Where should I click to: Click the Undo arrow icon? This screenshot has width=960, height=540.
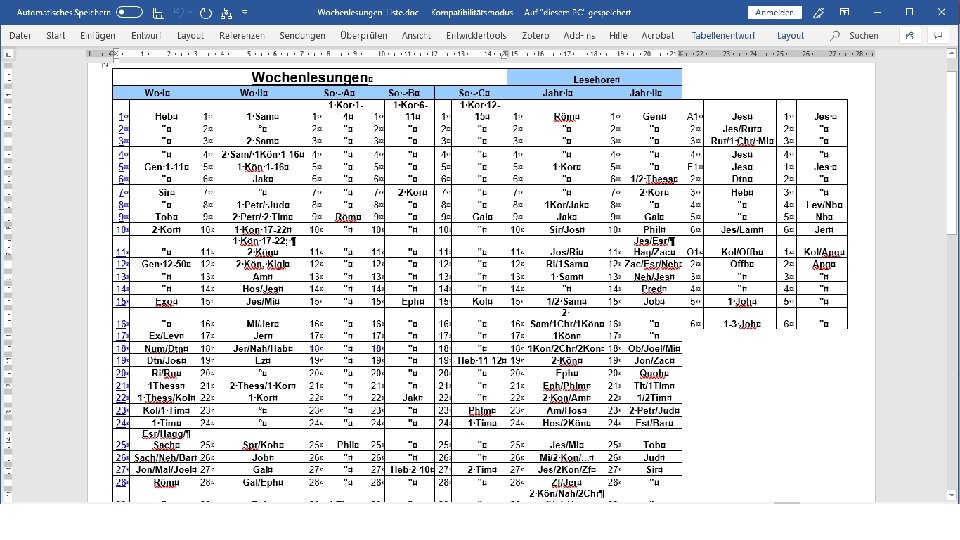pos(178,12)
